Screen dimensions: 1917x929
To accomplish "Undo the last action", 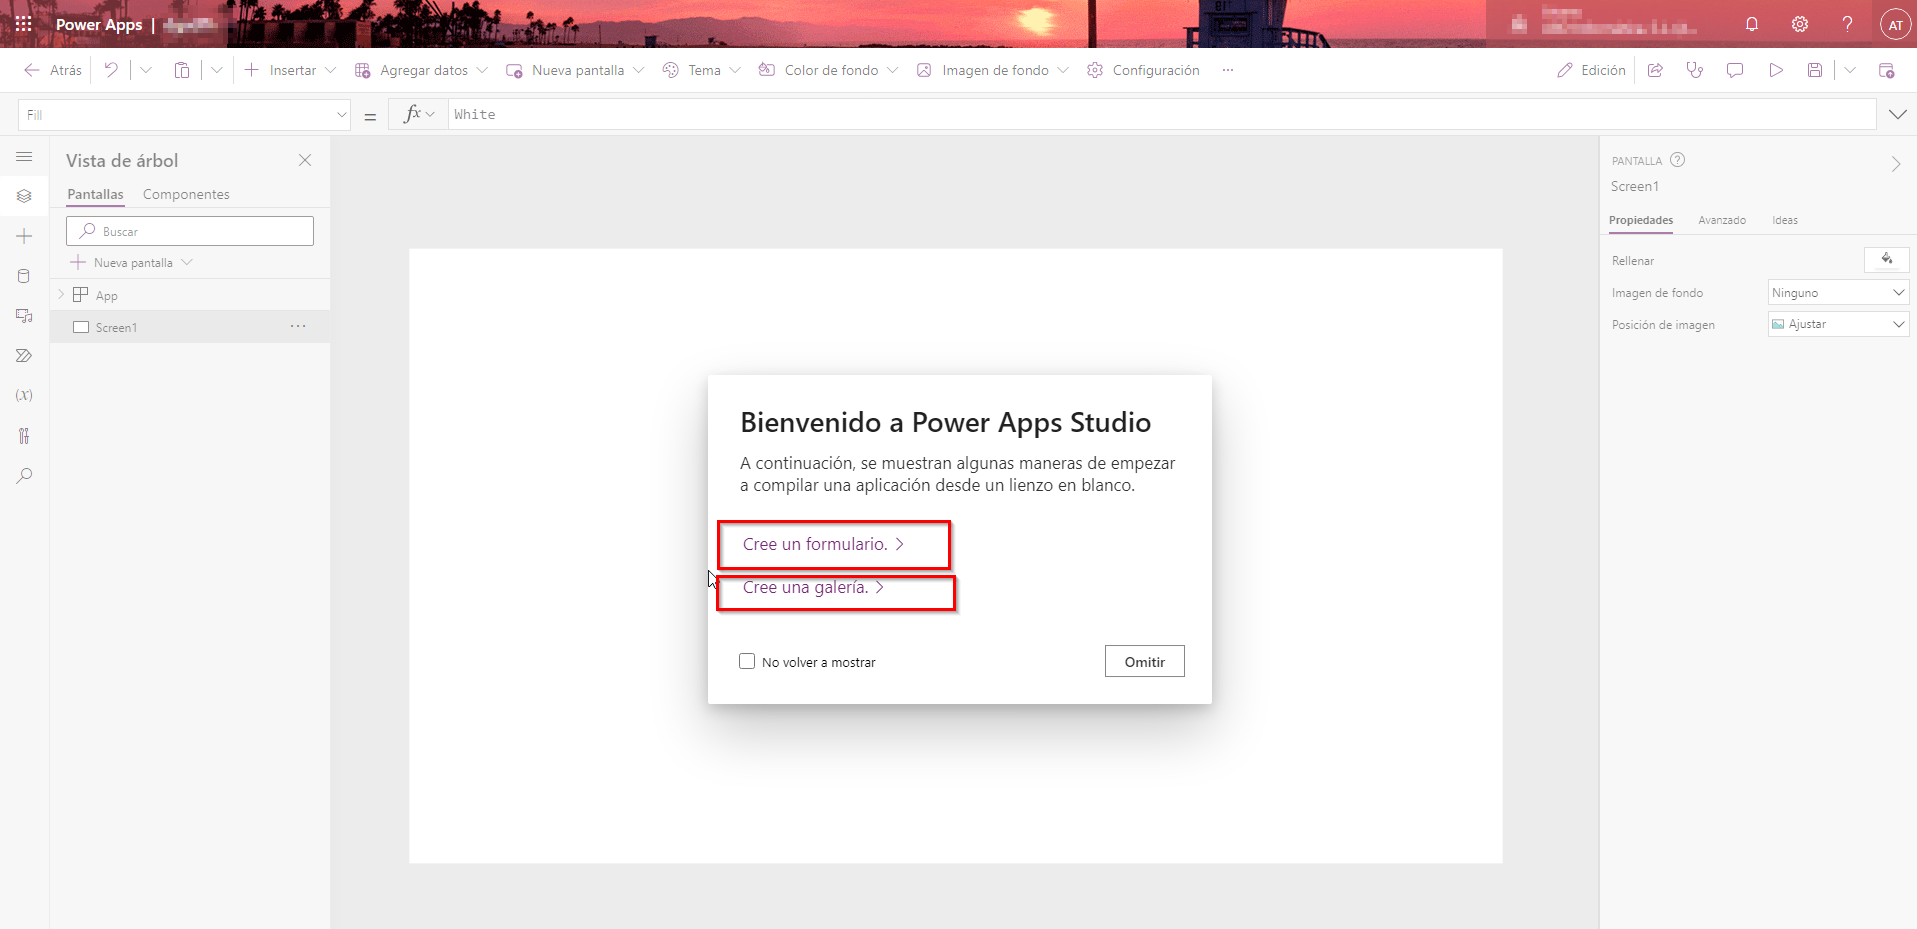I will [x=111, y=70].
